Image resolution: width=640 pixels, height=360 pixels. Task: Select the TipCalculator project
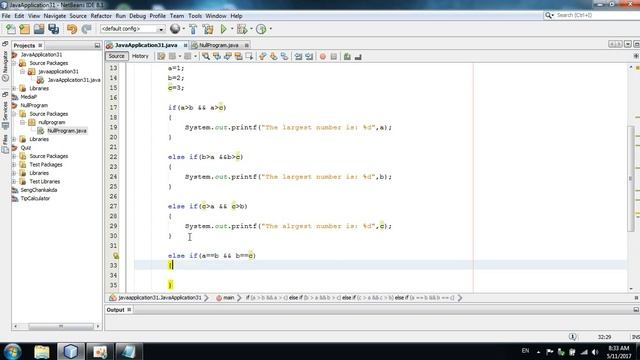point(35,199)
